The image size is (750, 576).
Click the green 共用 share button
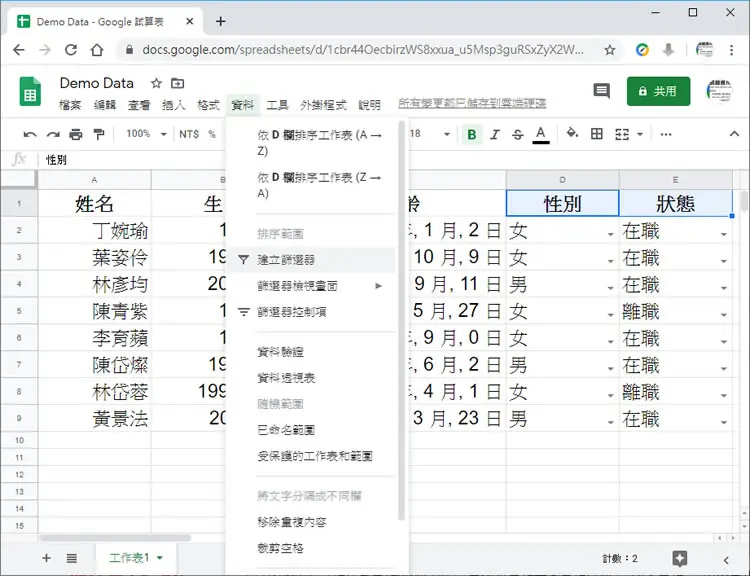click(658, 91)
